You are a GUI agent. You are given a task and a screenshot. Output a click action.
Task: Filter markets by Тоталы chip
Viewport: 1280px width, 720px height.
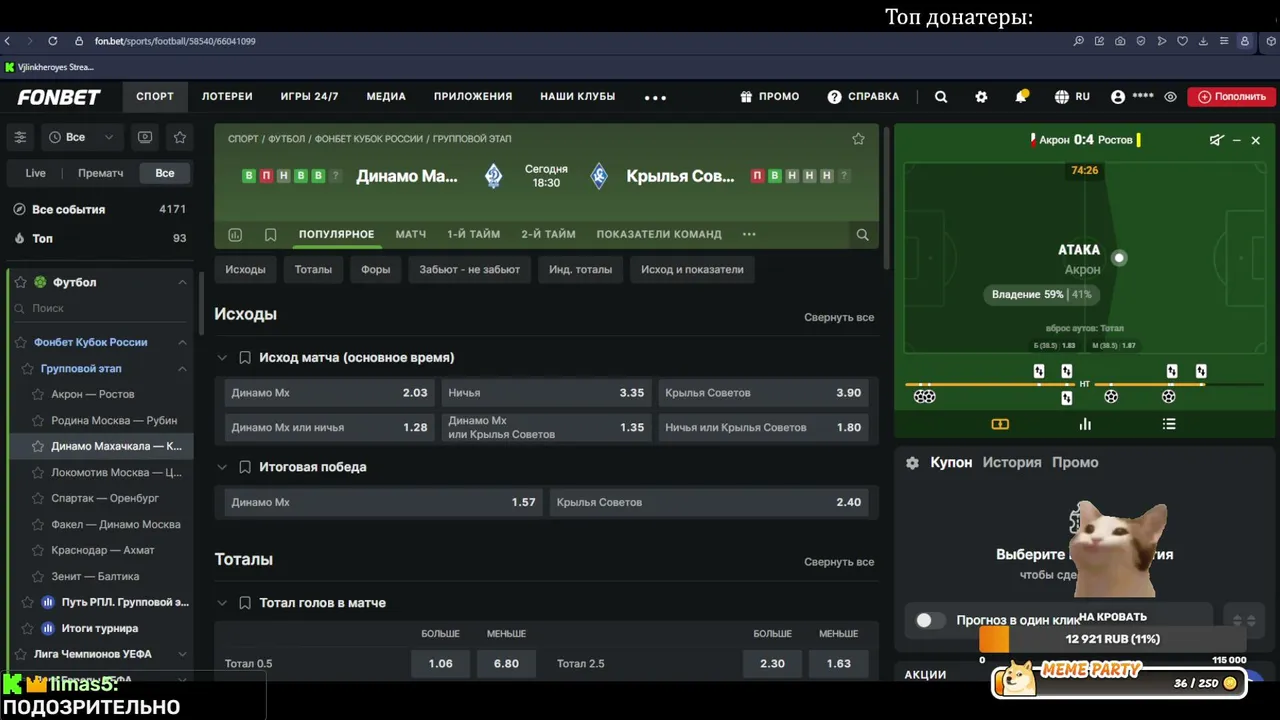(313, 269)
